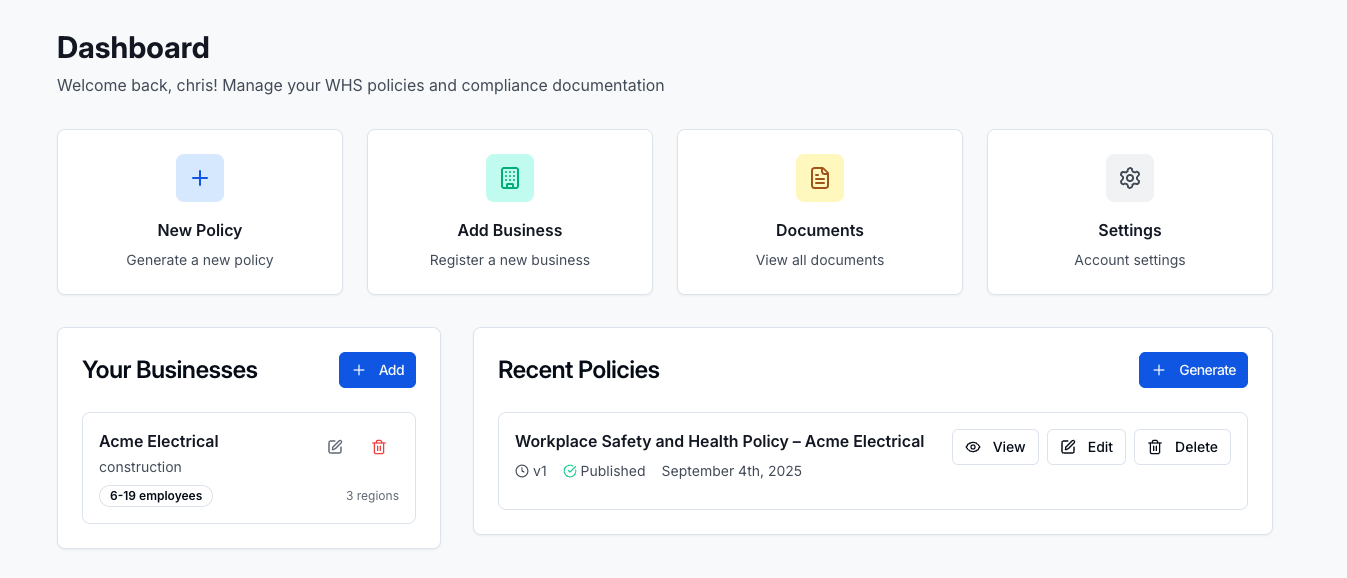This screenshot has width=1347, height=578.
Task: Click the 6-19 employees badge
Action: pos(156,496)
